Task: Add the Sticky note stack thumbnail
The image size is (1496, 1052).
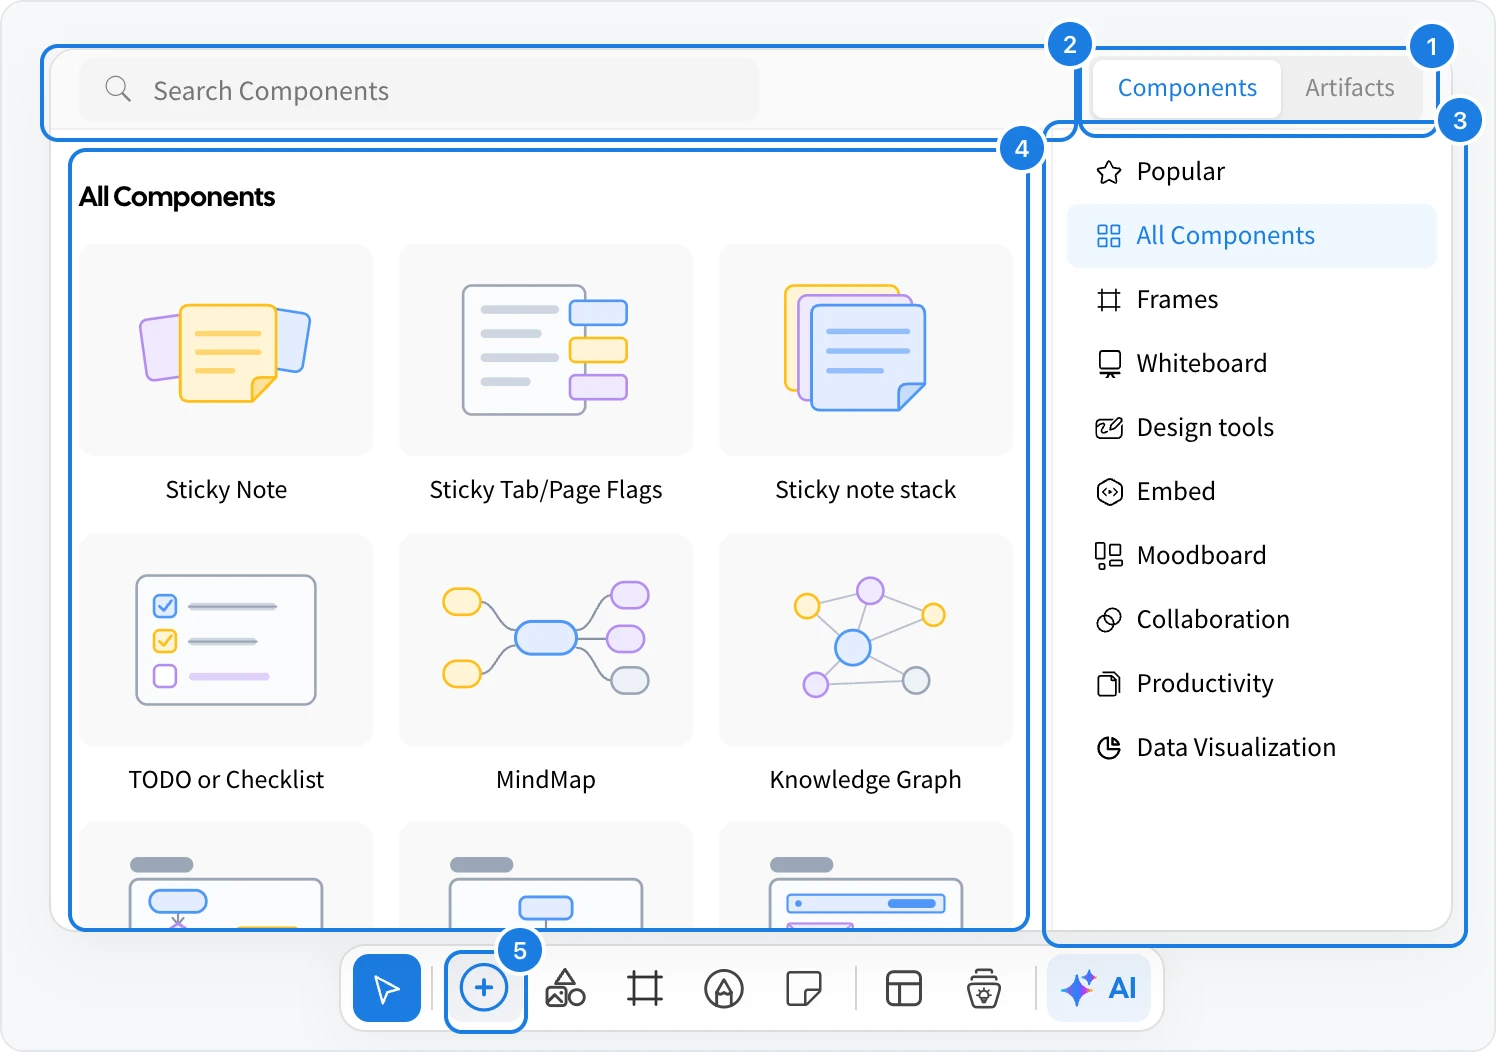Action: coord(866,350)
